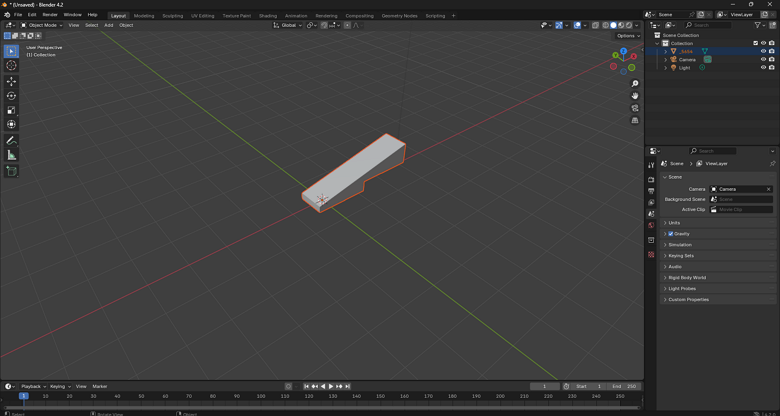Toggle the Gravity checkbox
Viewport: 780px width, 416px height.
[671, 234]
